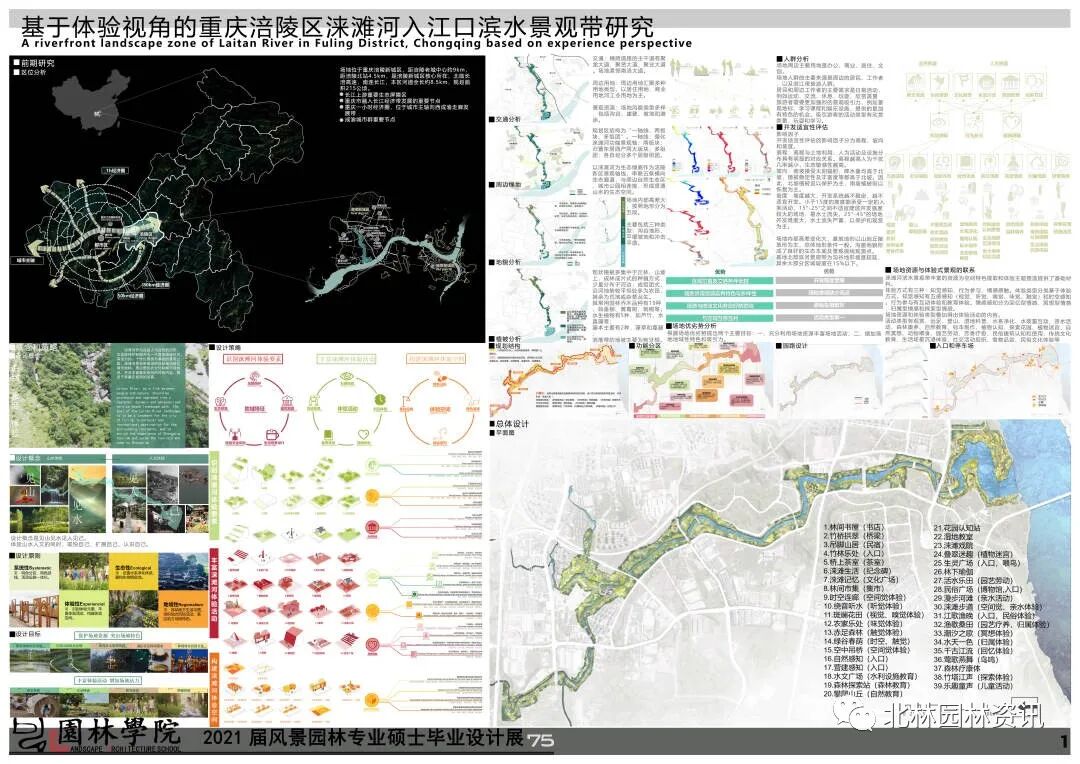1080x764 pixels.
Task: Click the '设计目标' heading
Action: [25, 634]
